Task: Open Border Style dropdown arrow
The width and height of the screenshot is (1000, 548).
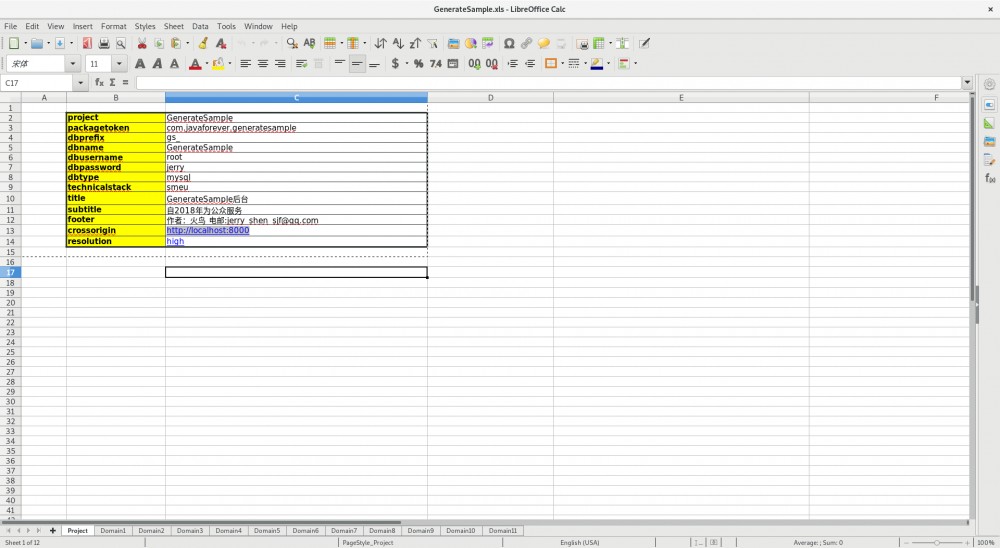Action: pos(585,63)
